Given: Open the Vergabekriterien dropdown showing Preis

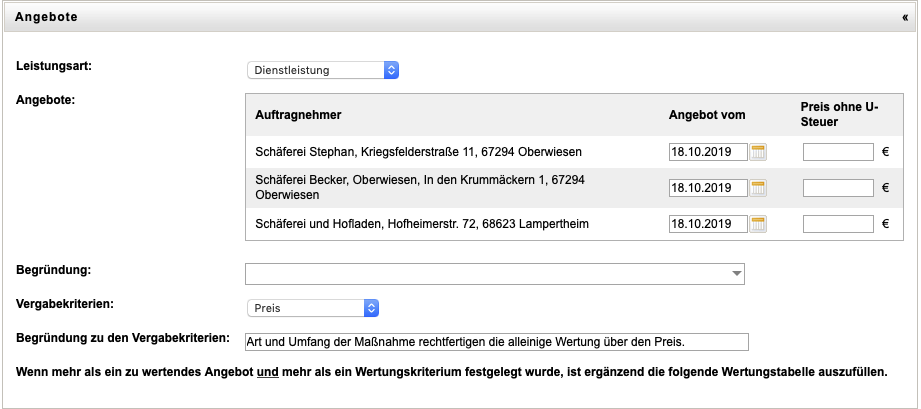Looking at the screenshot, I should click(313, 309).
